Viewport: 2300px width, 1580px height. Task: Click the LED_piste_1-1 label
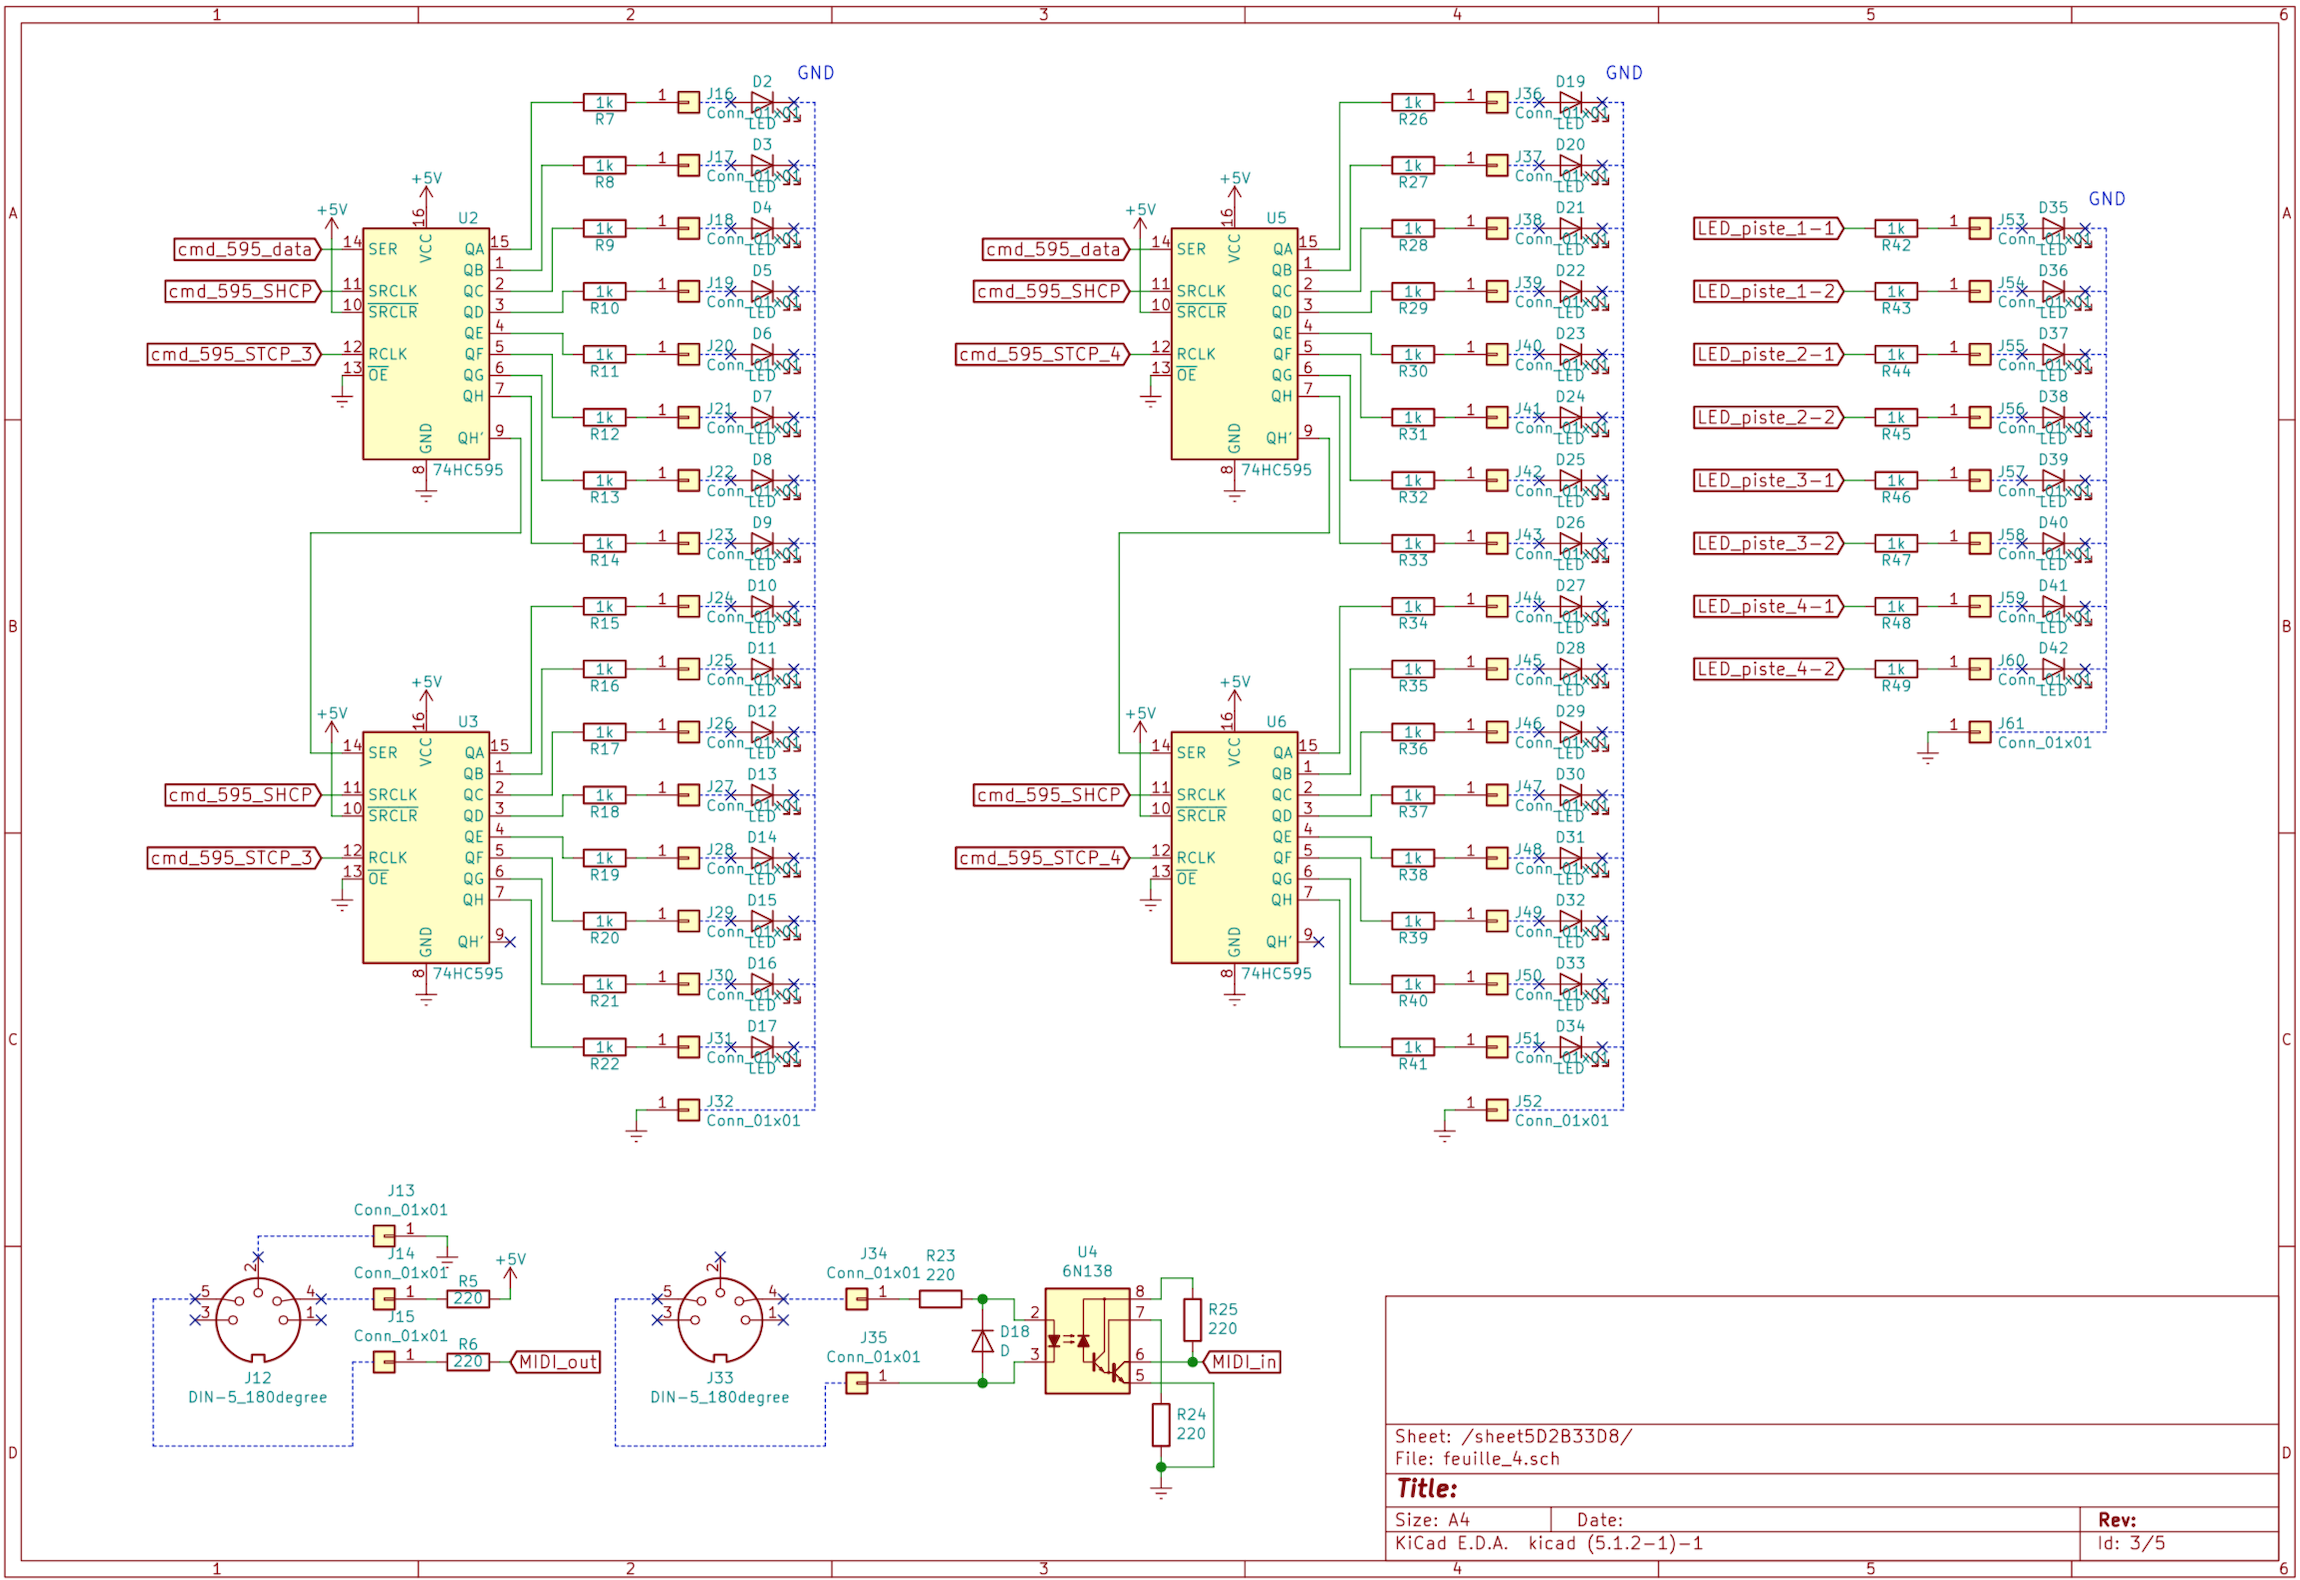[x=1766, y=228]
